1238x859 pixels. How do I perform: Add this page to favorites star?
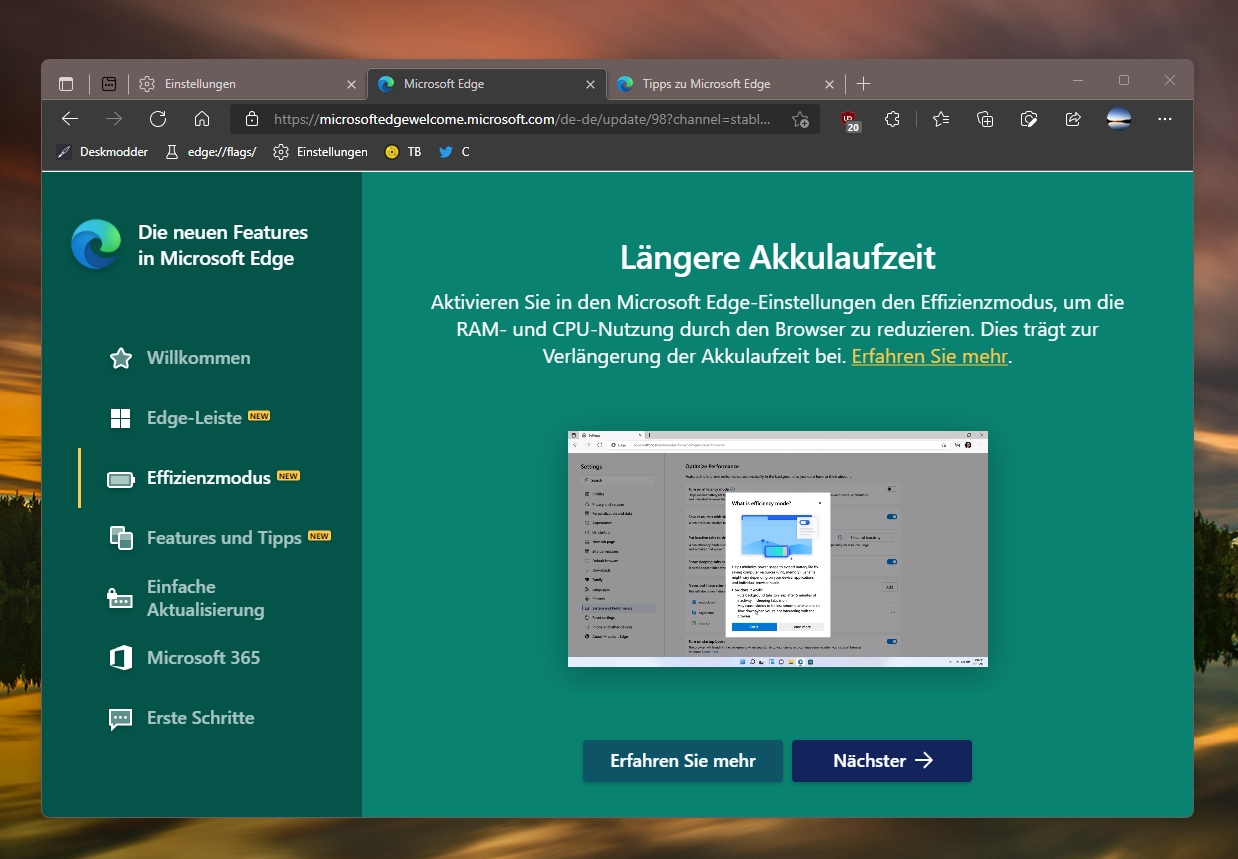(x=800, y=119)
